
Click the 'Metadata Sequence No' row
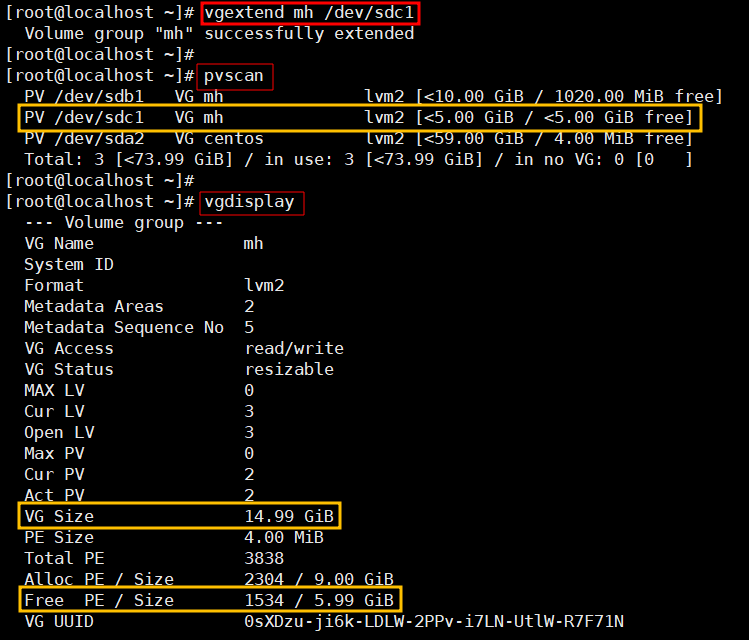coord(139,328)
